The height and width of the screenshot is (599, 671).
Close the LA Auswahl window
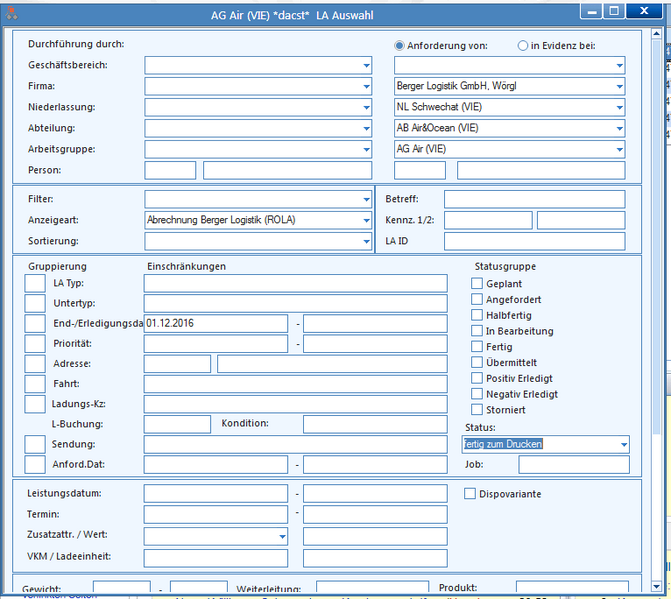[644, 12]
